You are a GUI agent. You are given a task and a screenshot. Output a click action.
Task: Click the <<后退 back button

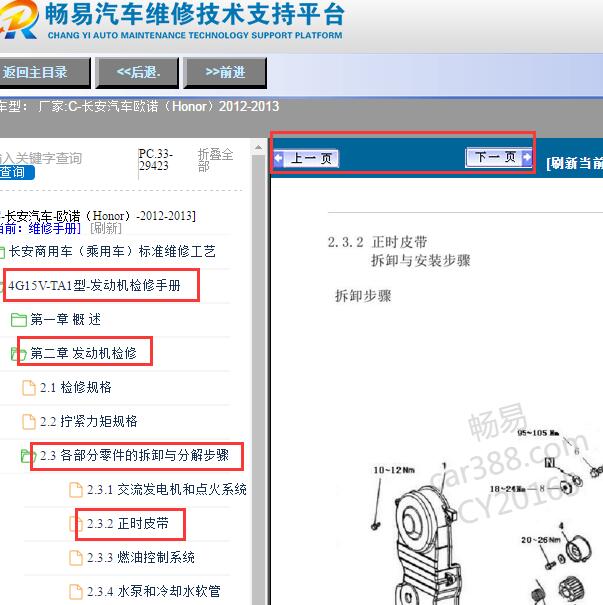pyautogui.click(x=137, y=73)
